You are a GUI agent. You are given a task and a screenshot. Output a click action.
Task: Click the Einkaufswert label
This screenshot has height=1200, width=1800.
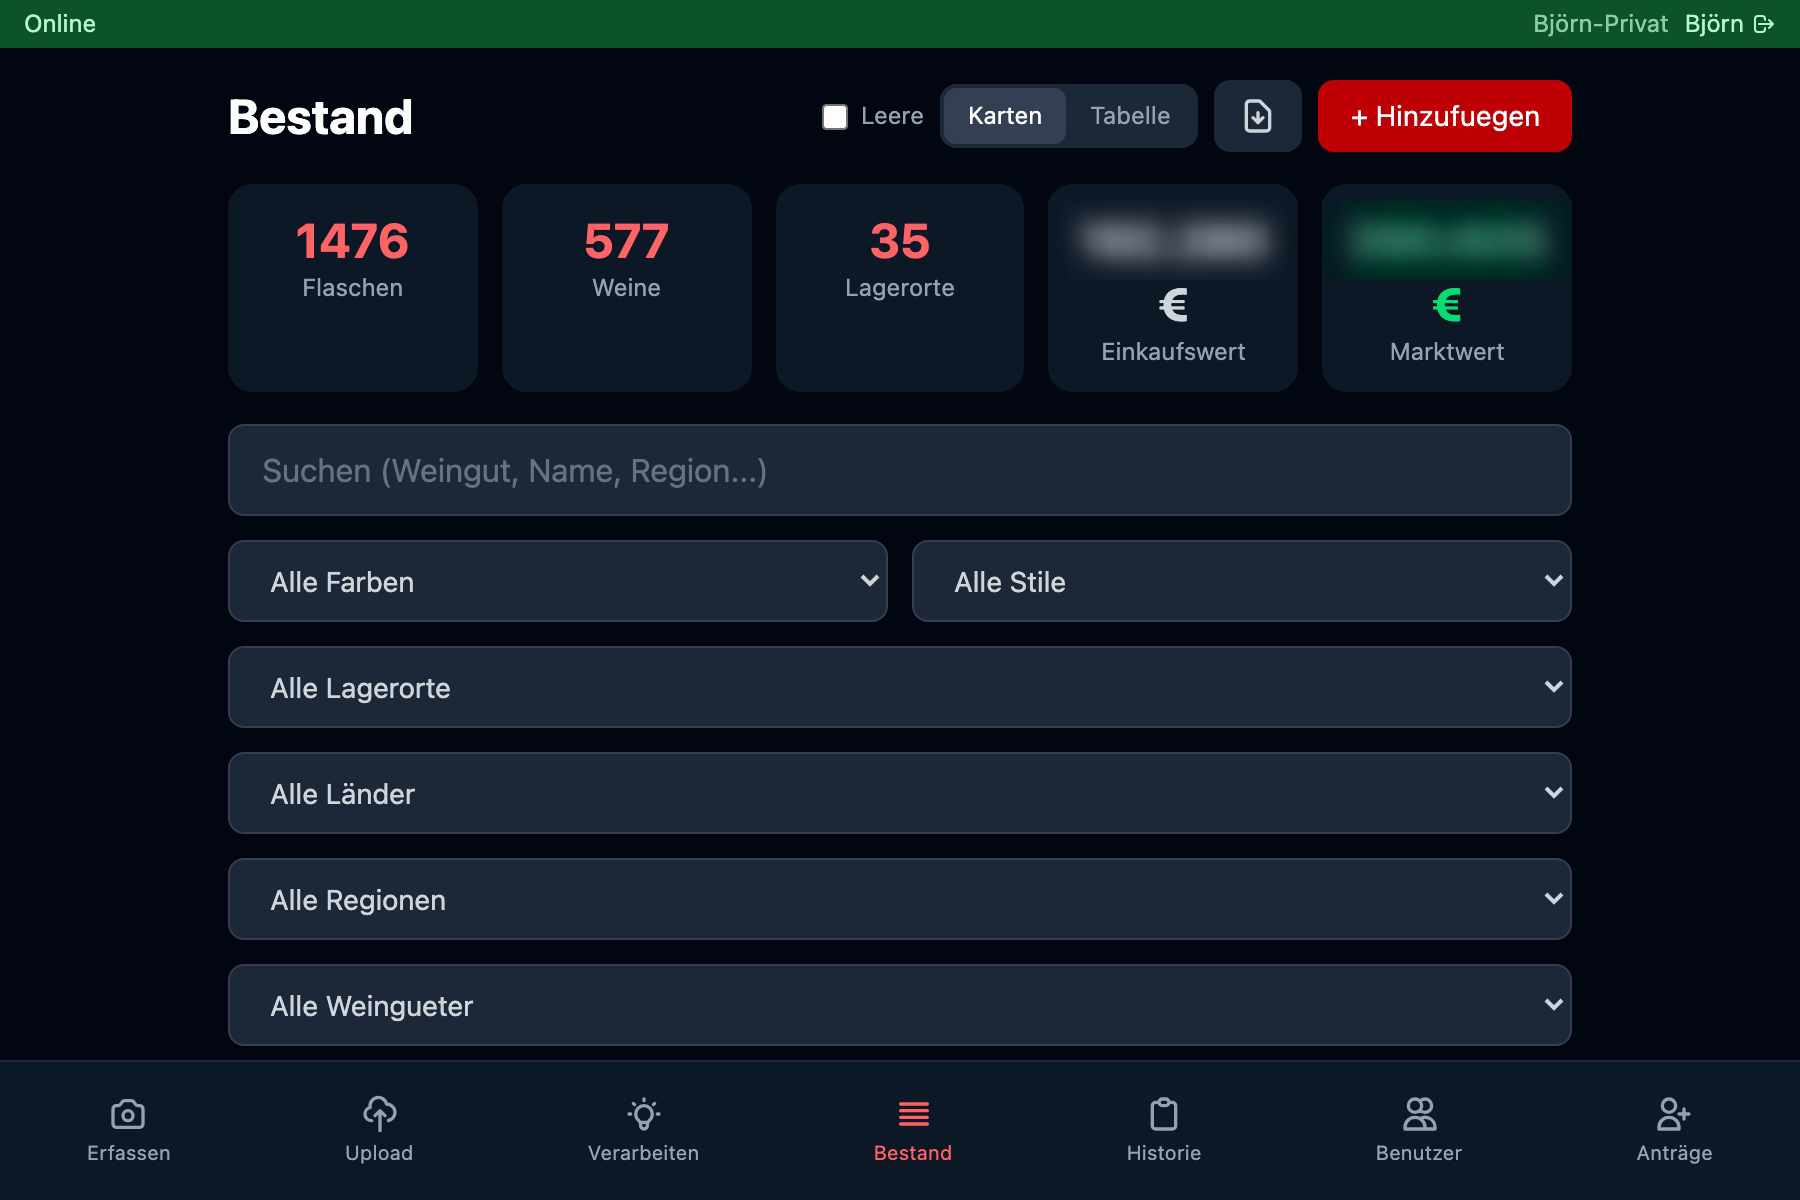point(1173,352)
